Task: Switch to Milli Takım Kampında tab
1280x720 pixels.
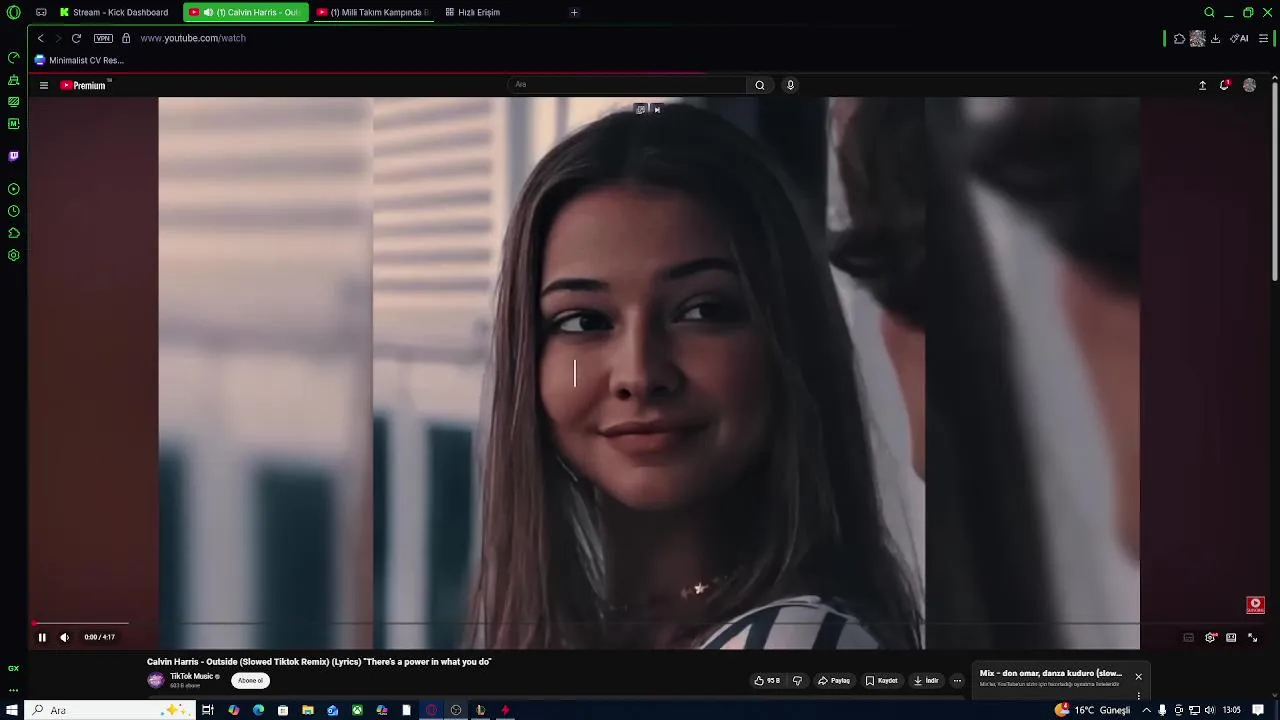Action: click(x=374, y=12)
